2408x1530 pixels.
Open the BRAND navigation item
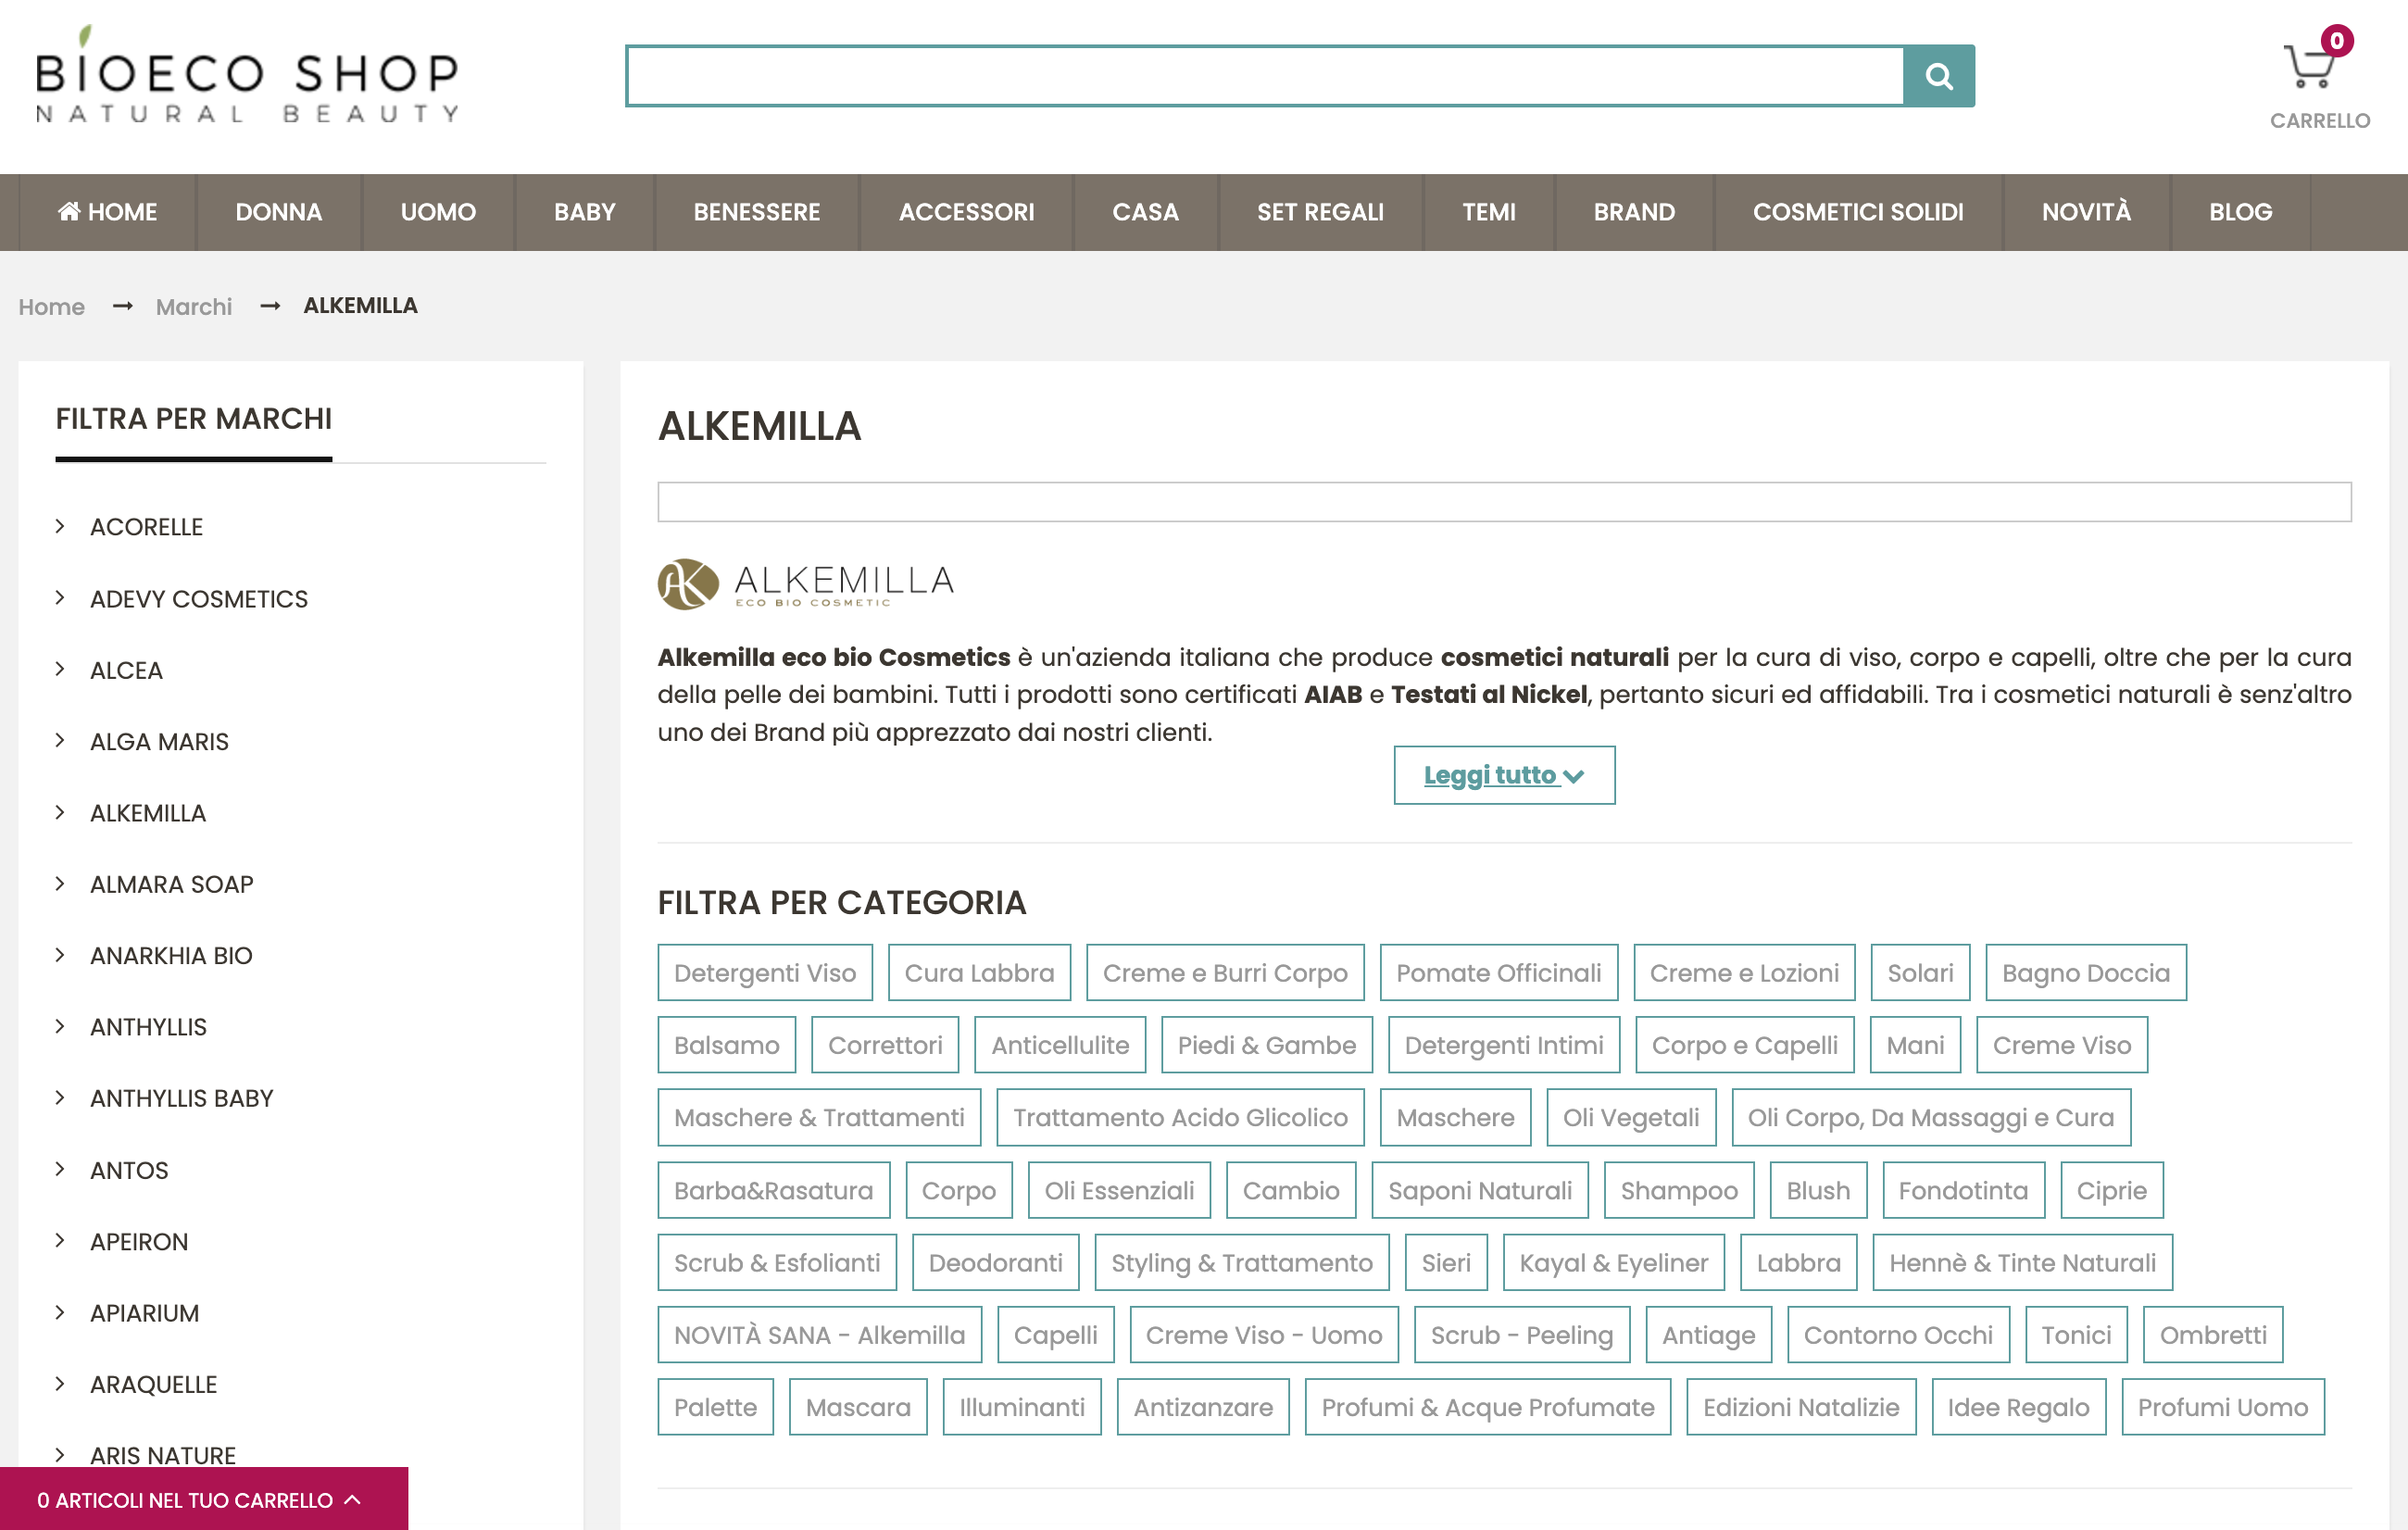1633,212
